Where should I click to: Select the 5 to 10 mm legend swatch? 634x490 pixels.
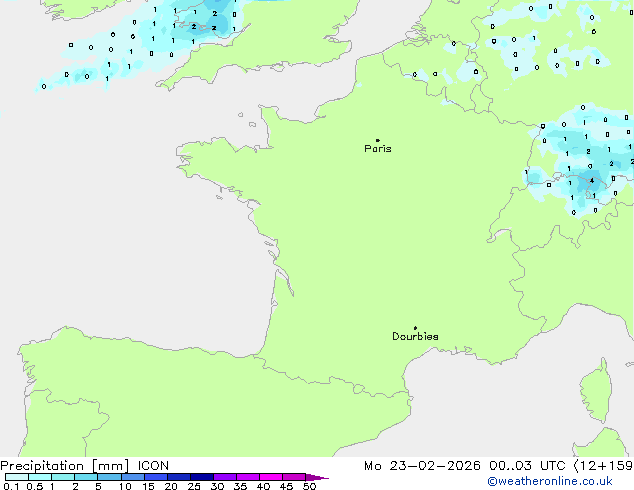[x=110, y=477]
